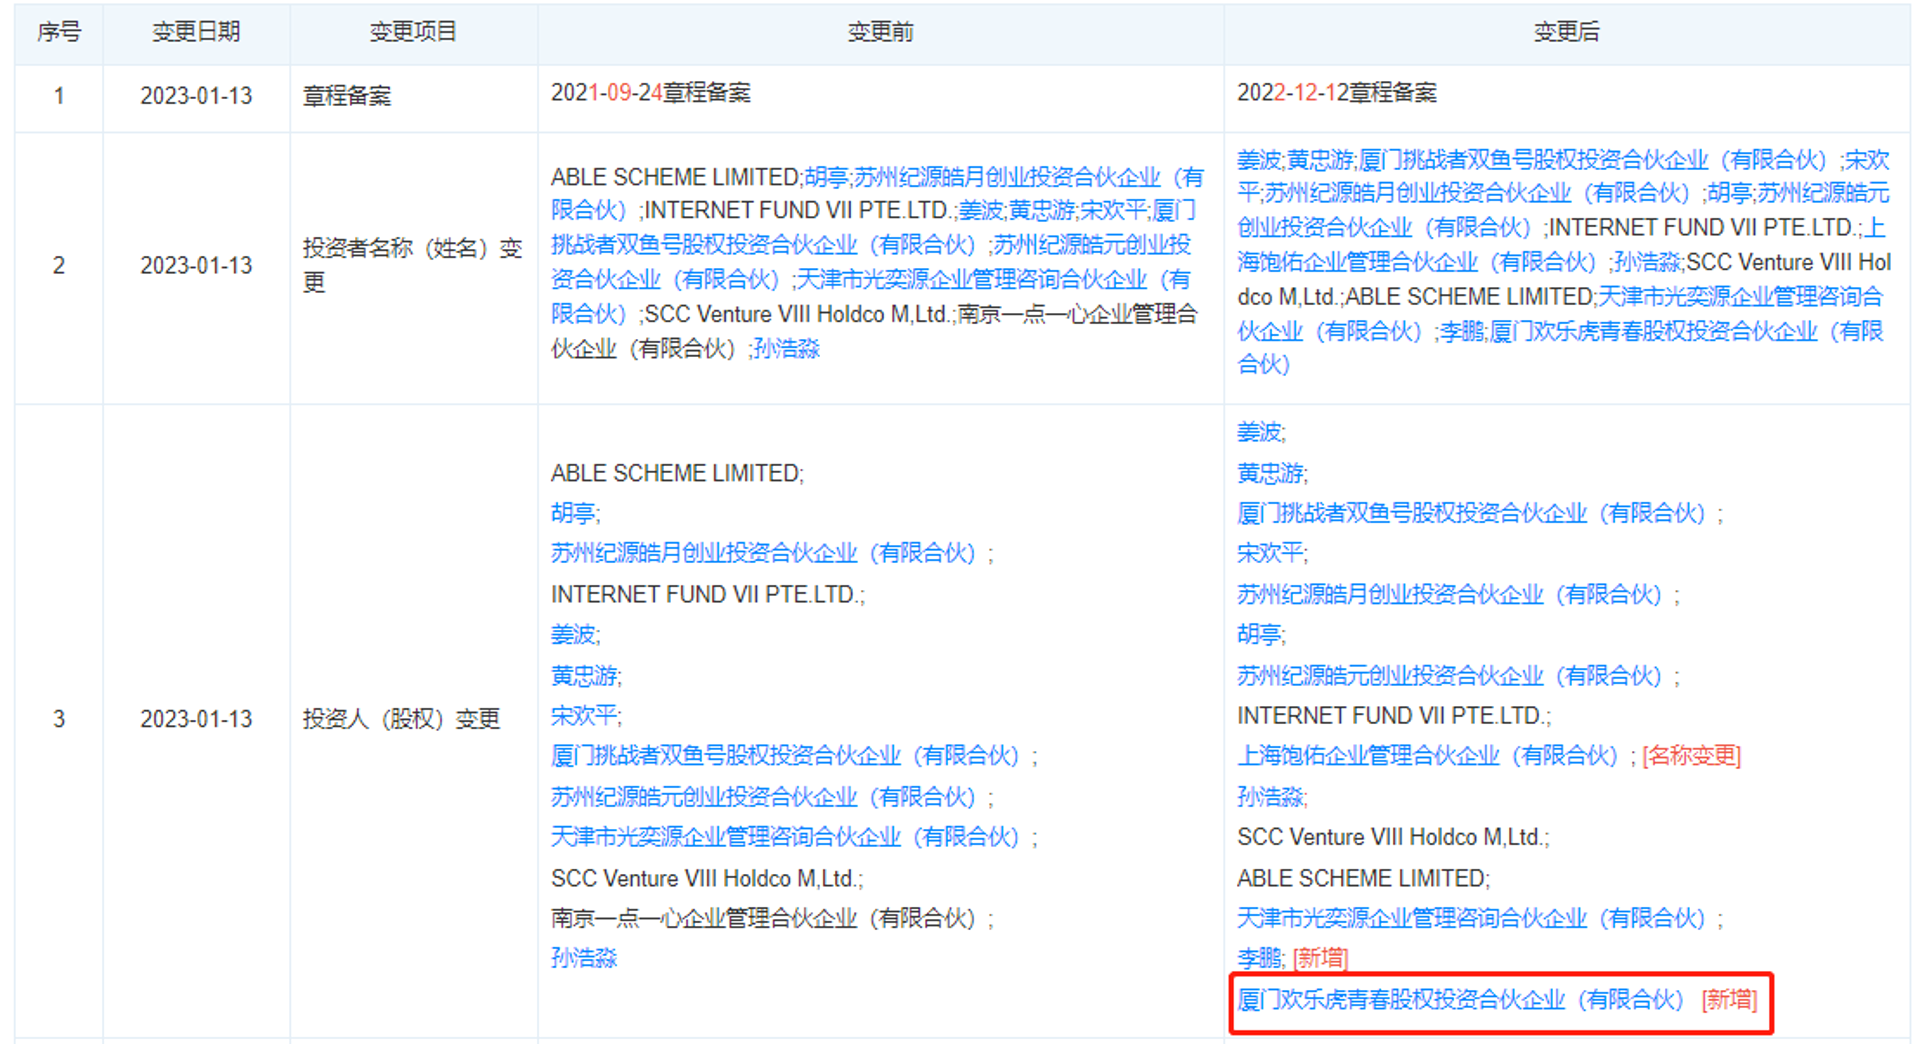Open 黄忠游 link in row 3 变更前 list

click(x=584, y=676)
